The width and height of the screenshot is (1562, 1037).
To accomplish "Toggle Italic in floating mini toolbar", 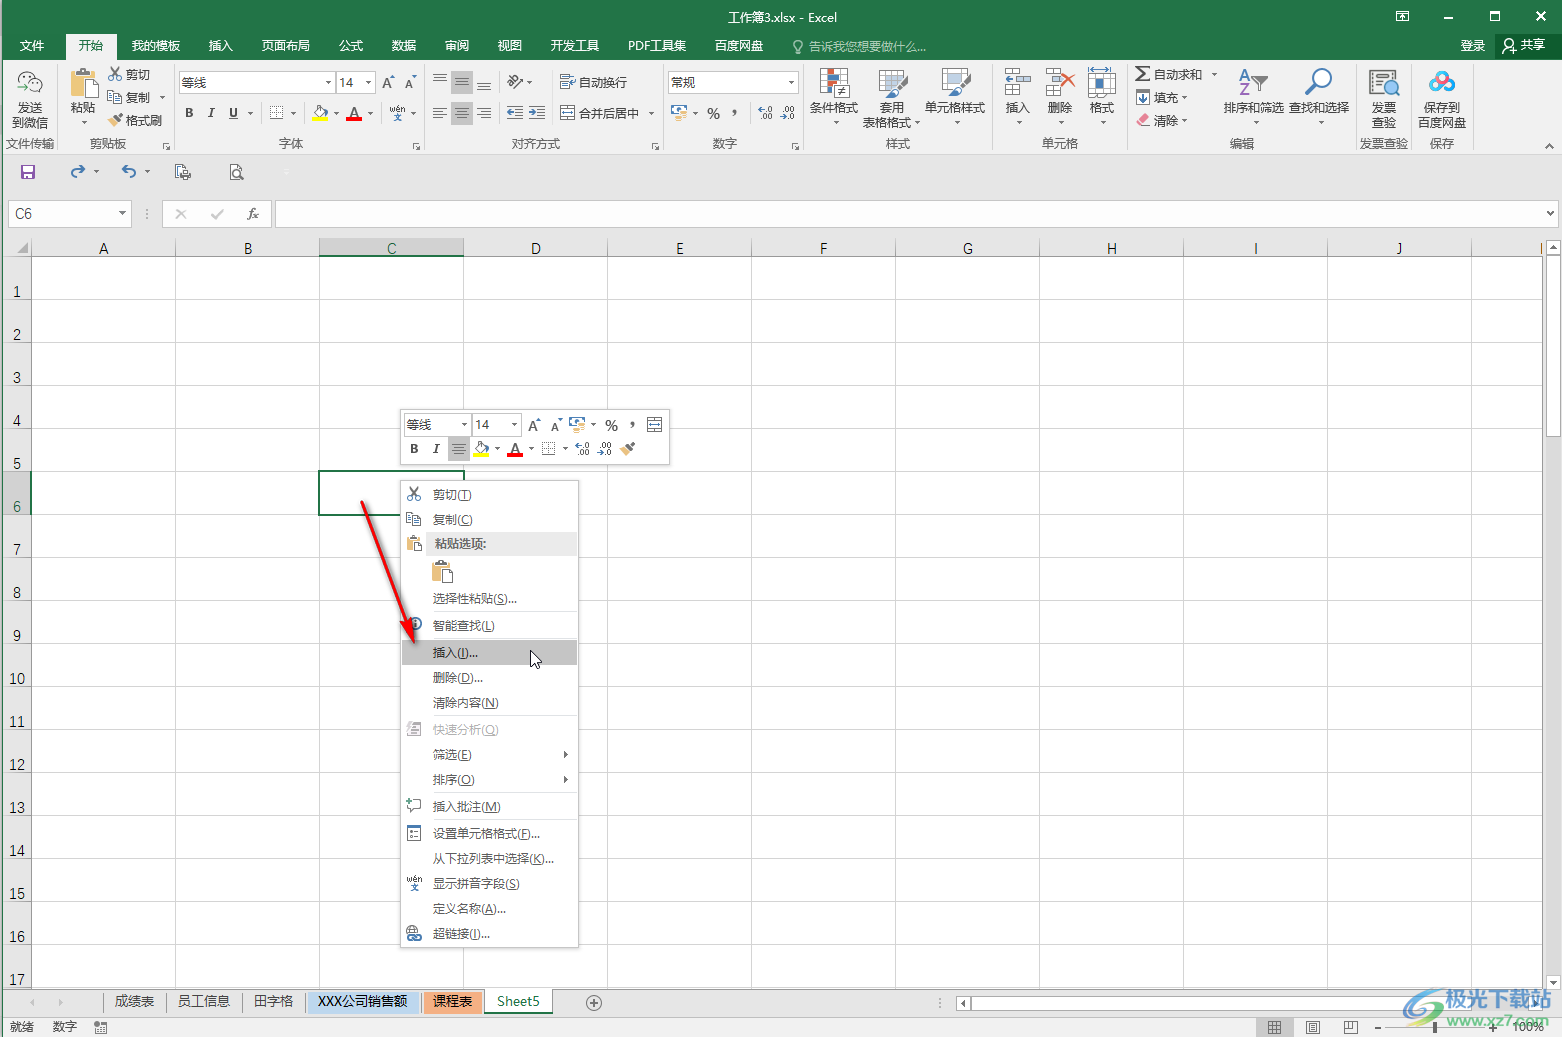I will point(436,449).
